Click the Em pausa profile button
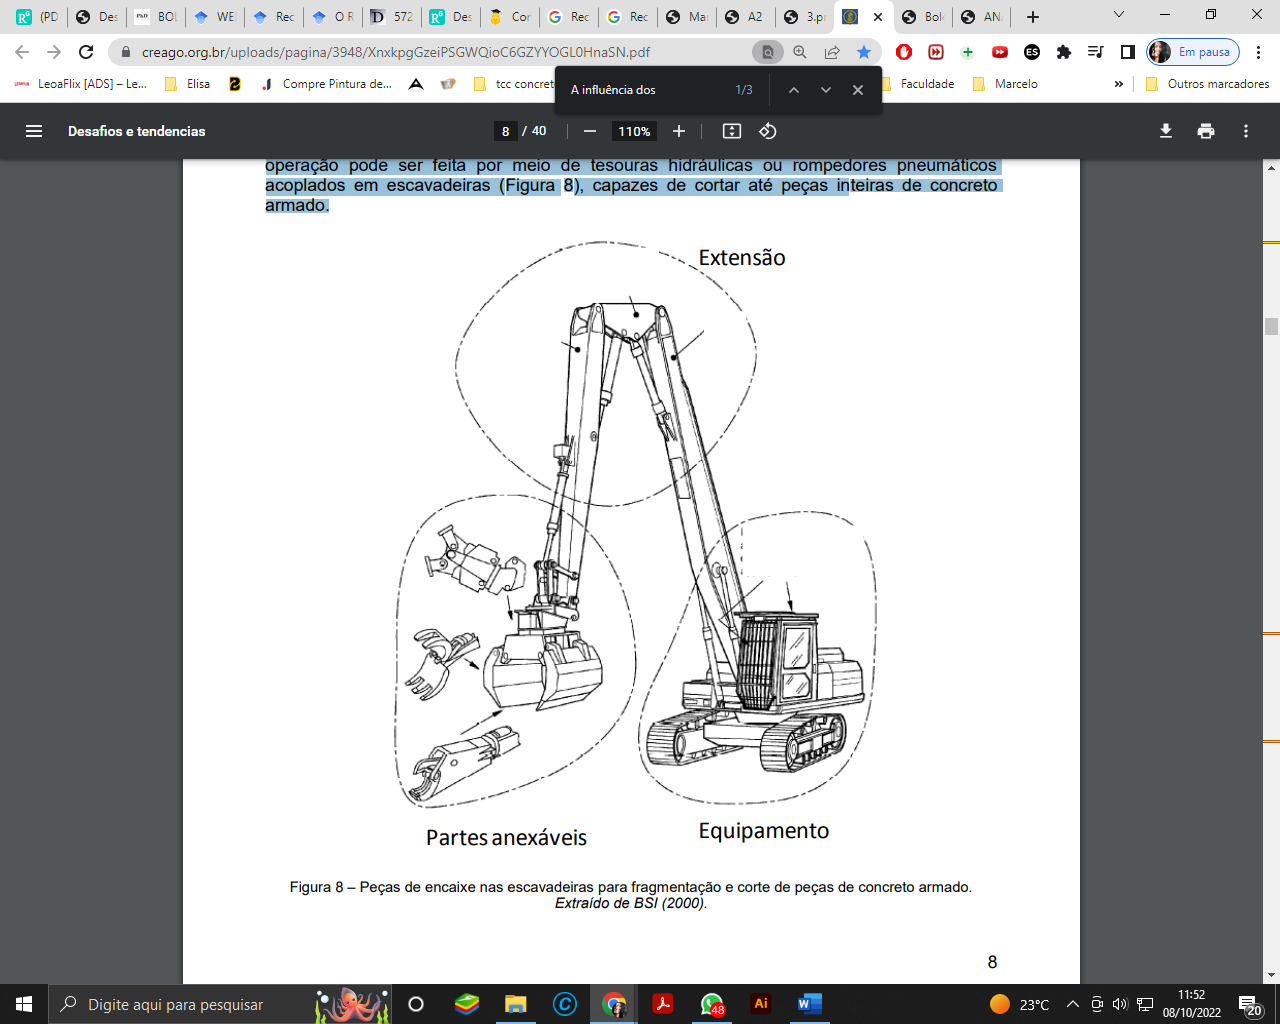The image size is (1280, 1024). (1193, 52)
